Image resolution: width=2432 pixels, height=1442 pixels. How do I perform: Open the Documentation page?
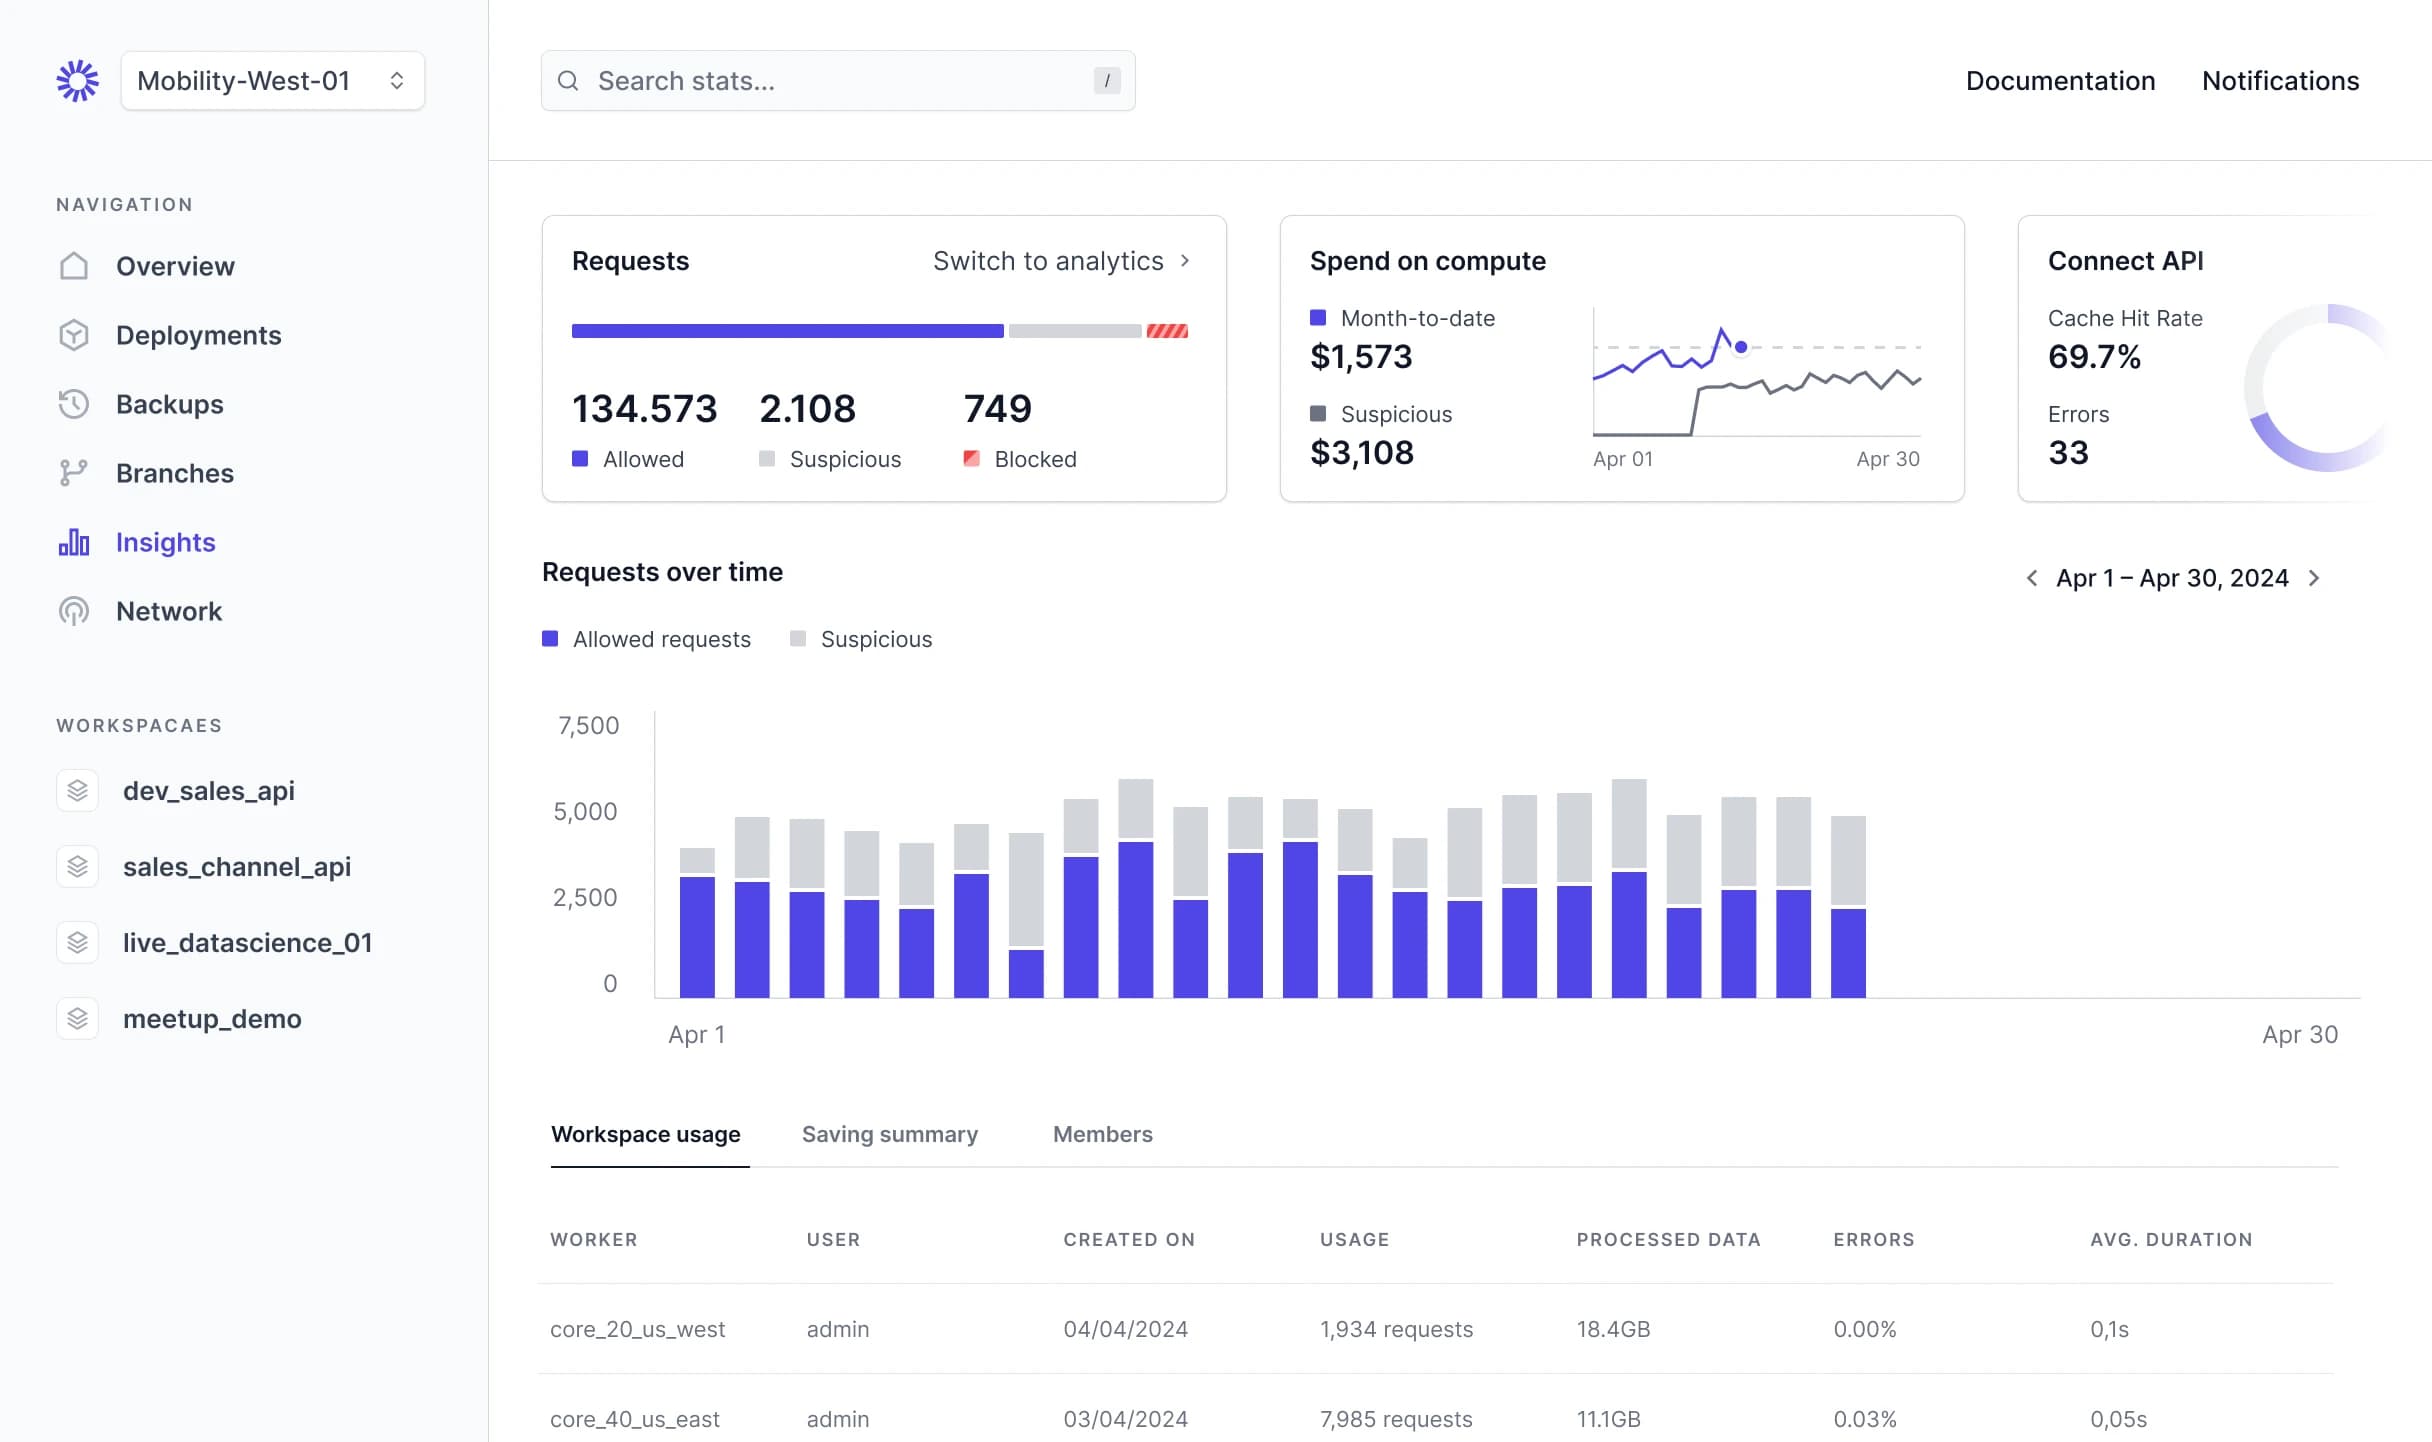pos(2060,80)
